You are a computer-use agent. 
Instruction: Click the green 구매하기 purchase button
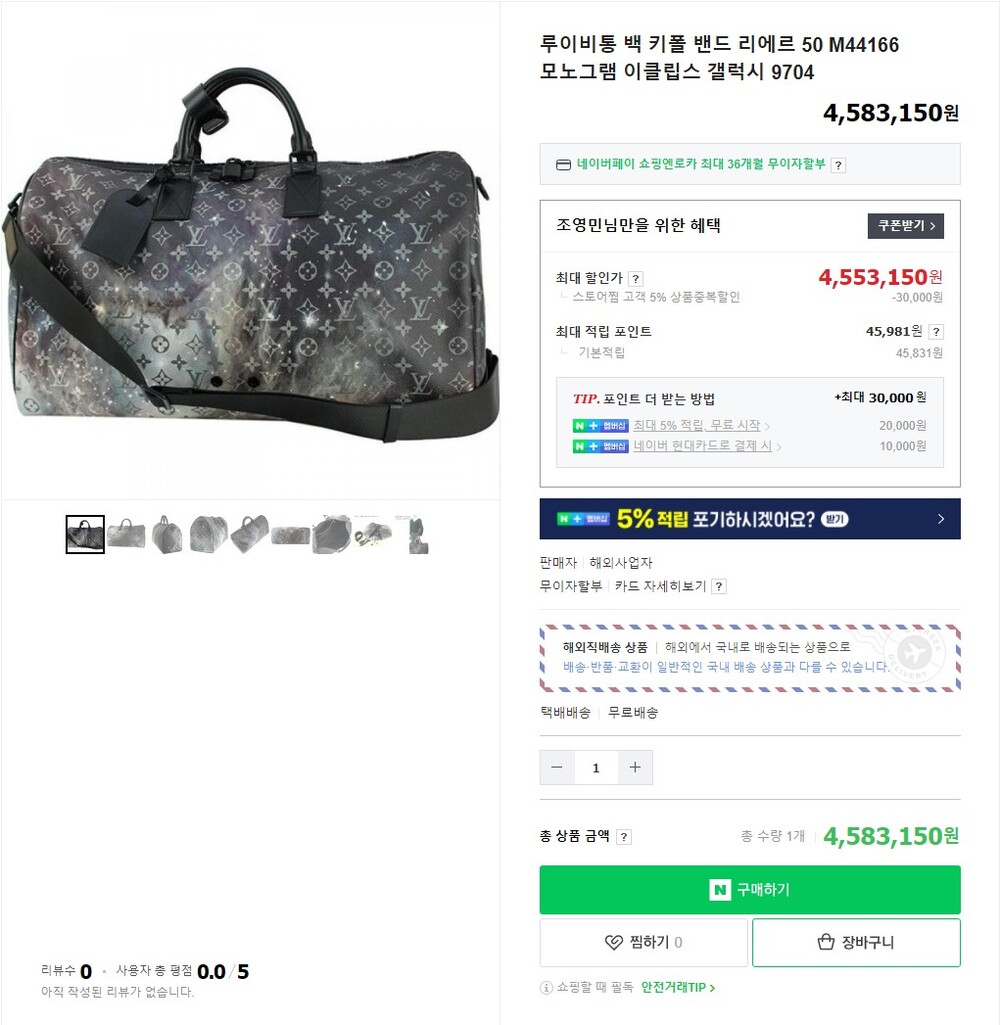click(x=750, y=890)
